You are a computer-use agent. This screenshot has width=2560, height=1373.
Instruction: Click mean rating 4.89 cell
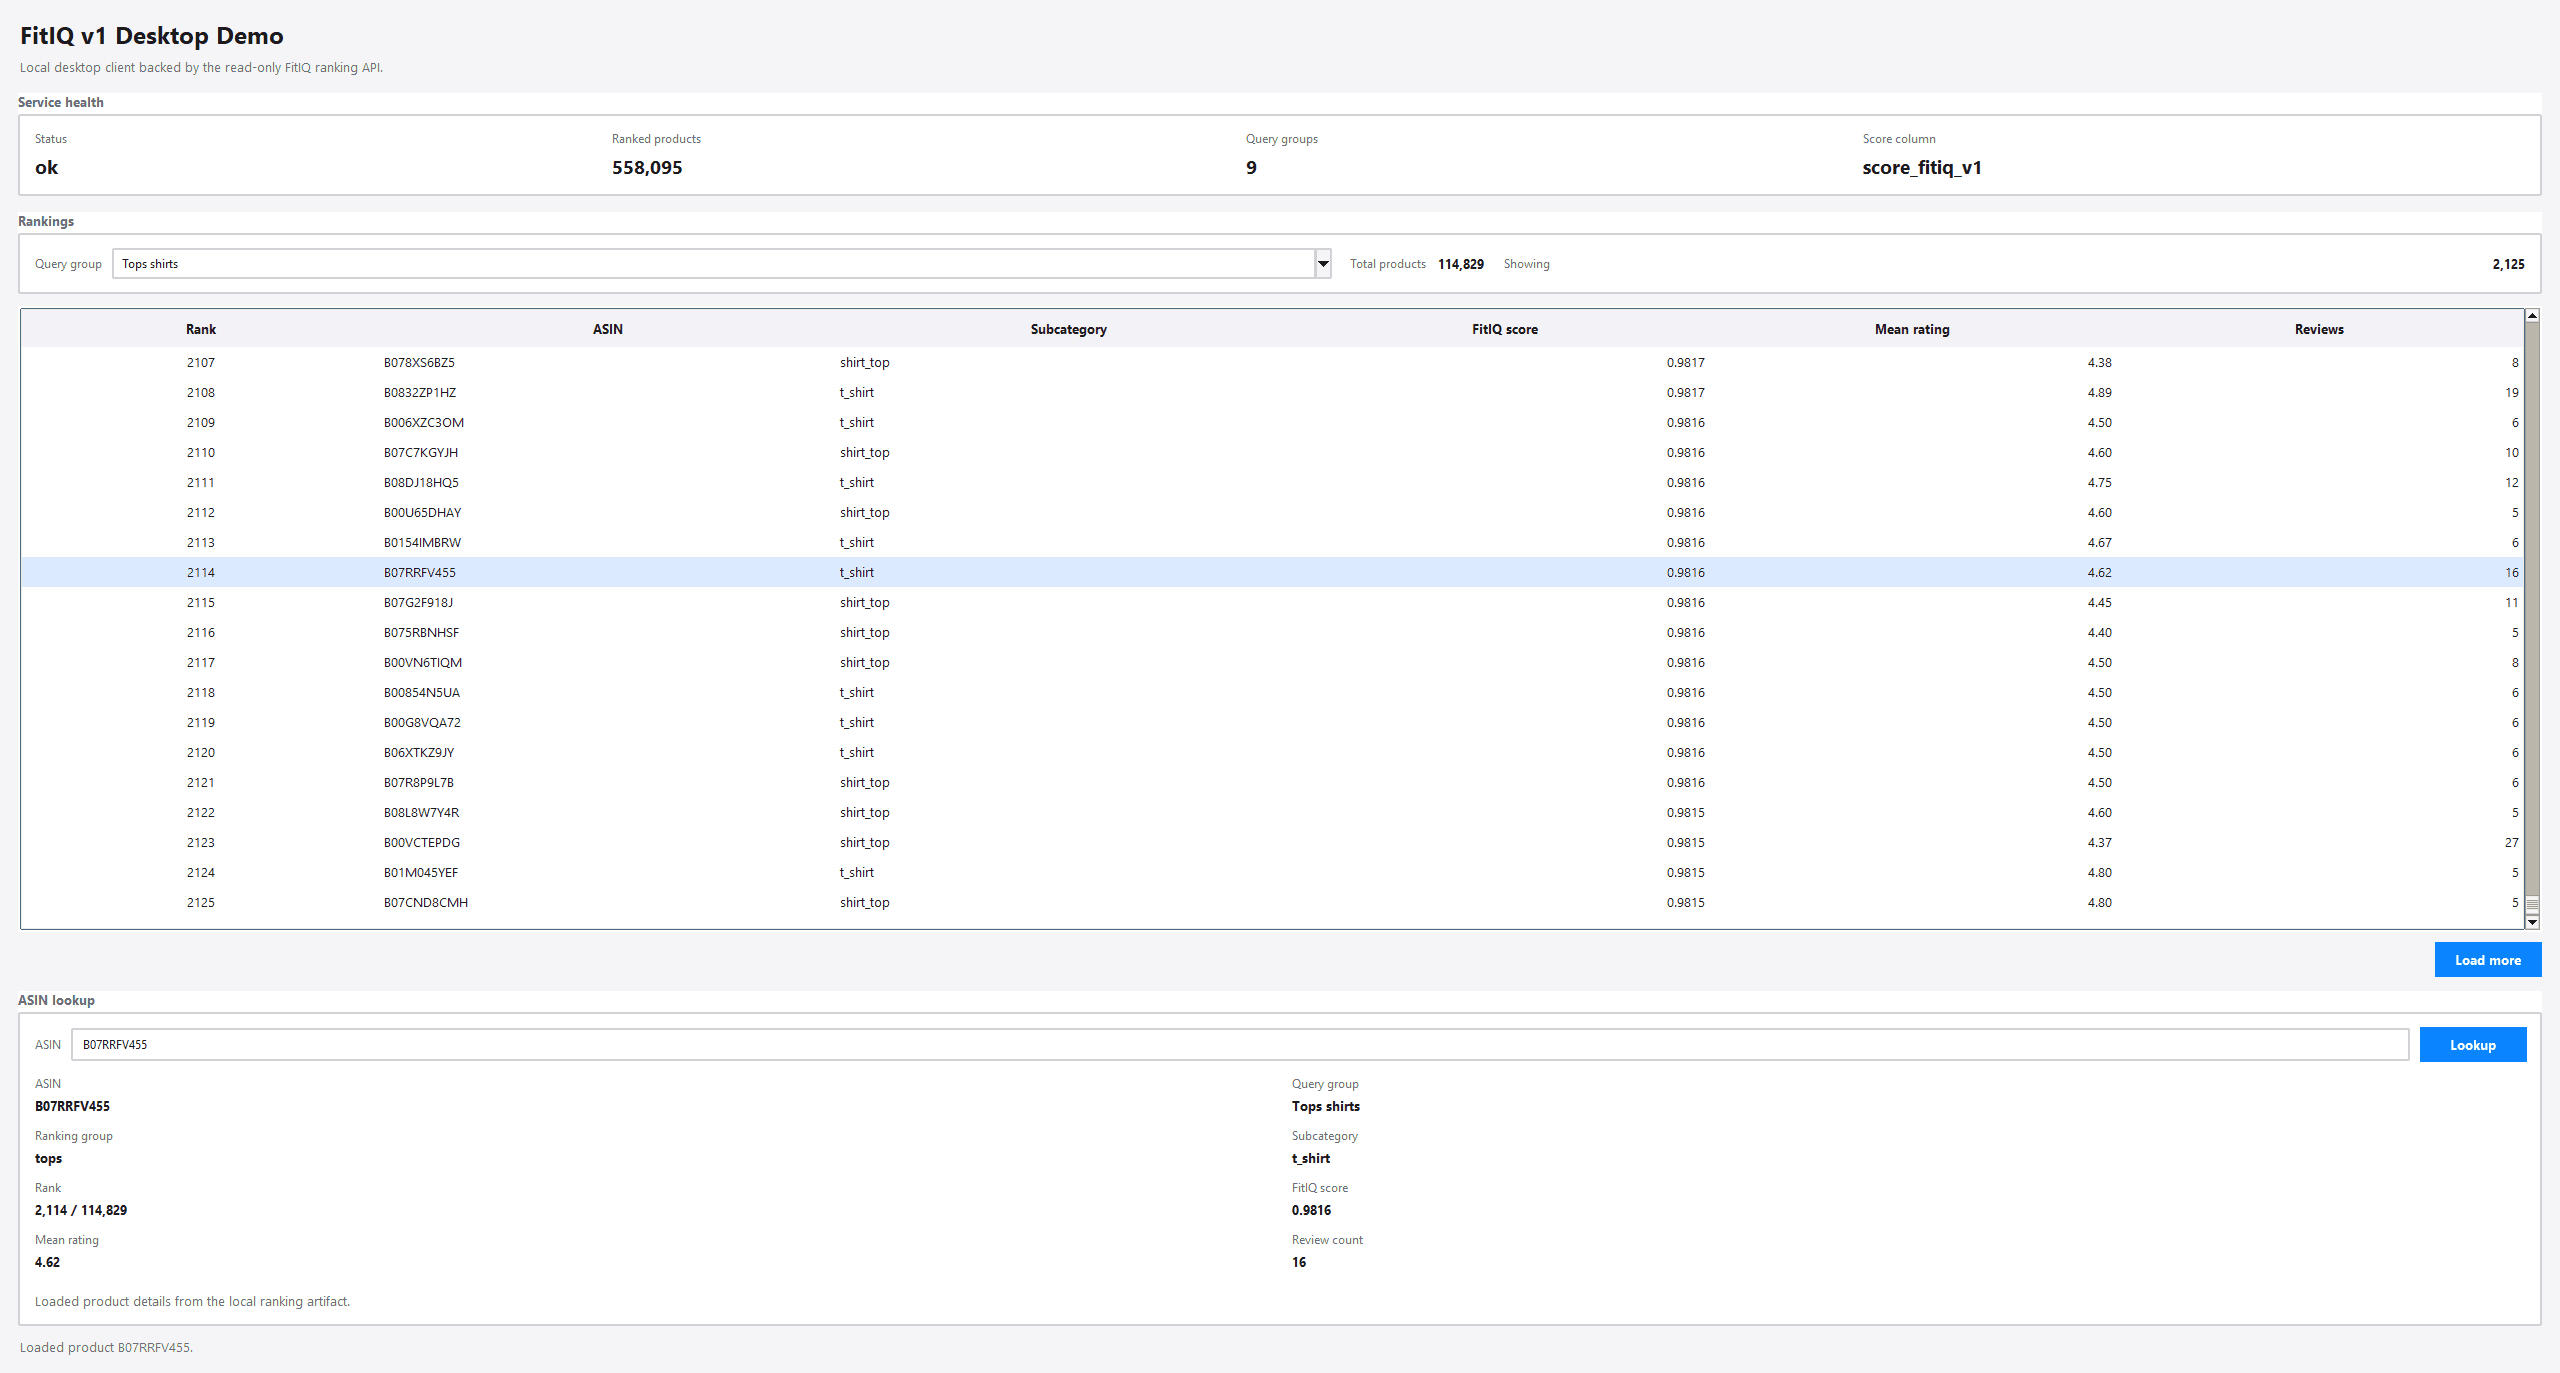pyautogui.click(x=2099, y=392)
